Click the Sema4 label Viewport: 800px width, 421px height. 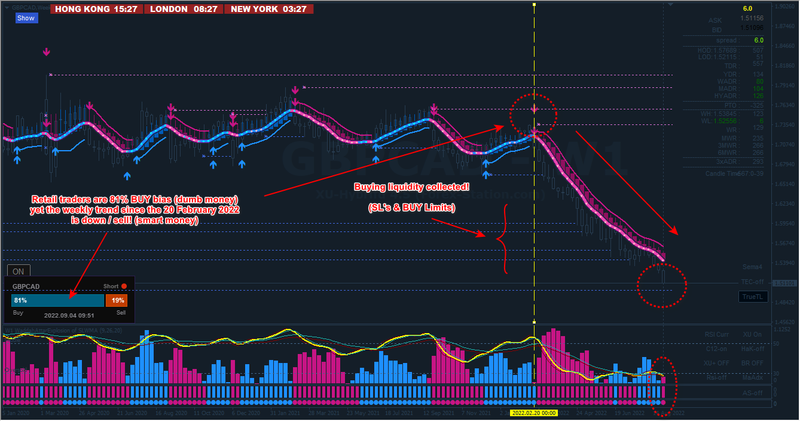coord(753,267)
